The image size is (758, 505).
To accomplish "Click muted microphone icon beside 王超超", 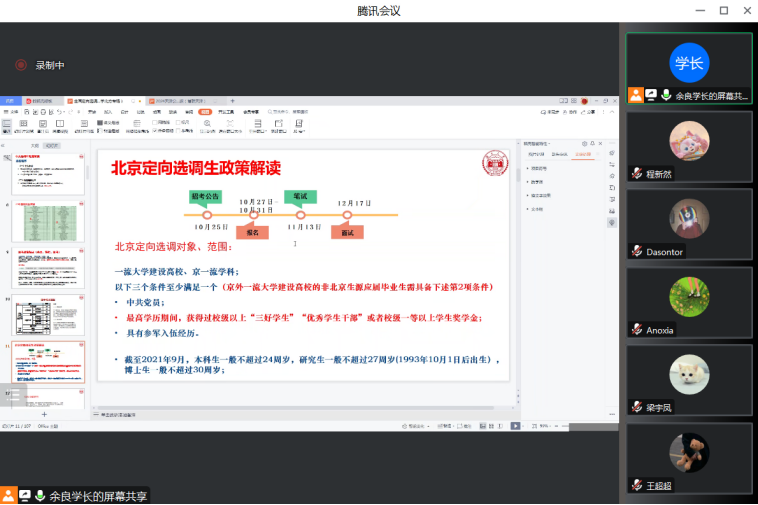I will (x=636, y=485).
